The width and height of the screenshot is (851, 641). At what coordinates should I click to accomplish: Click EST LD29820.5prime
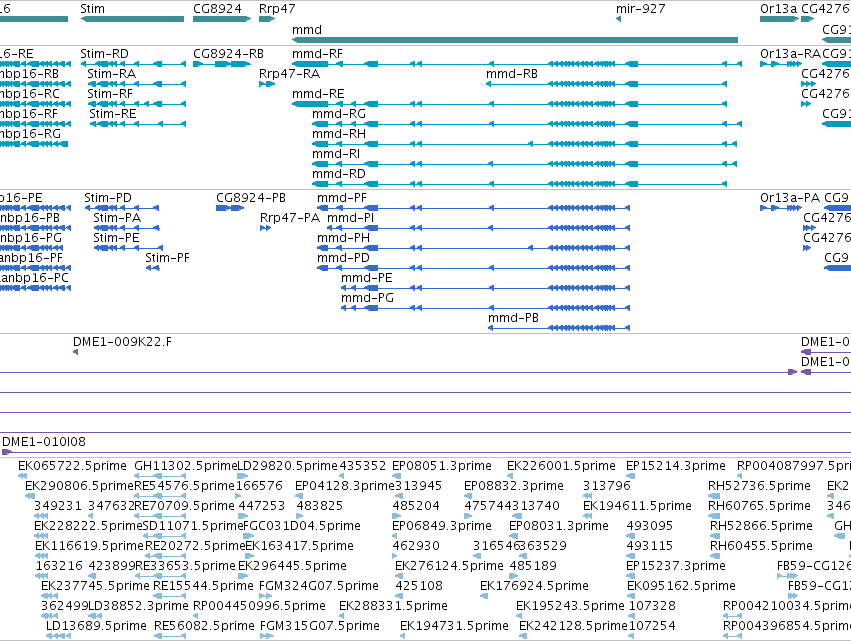coord(288,466)
